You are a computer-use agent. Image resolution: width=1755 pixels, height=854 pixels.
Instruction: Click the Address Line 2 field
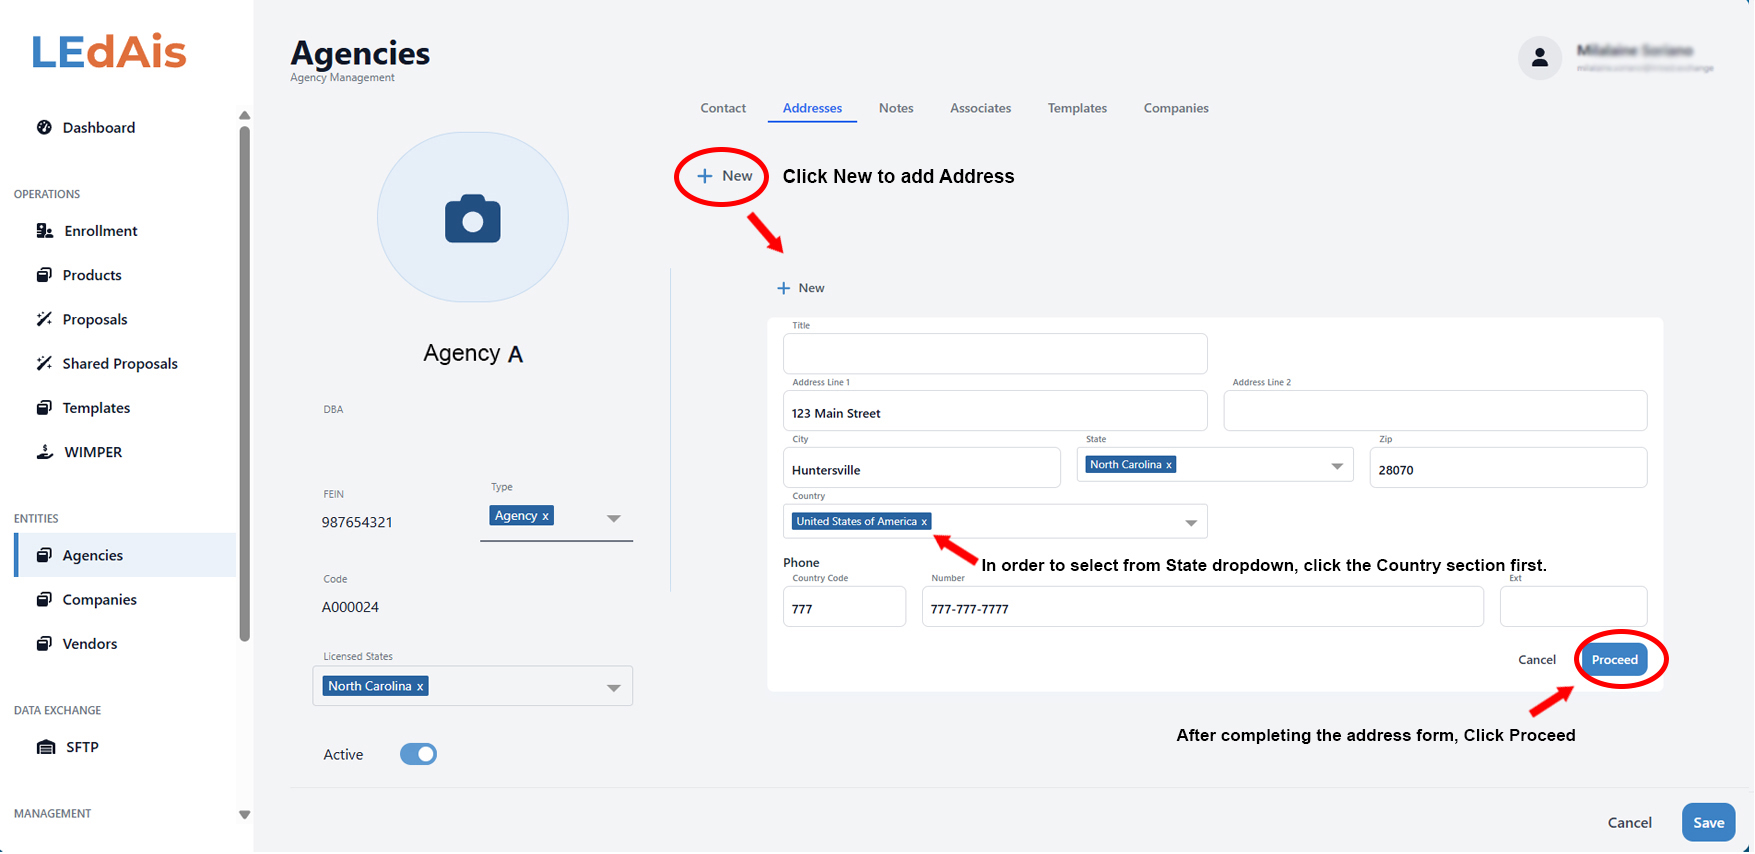click(x=1435, y=411)
